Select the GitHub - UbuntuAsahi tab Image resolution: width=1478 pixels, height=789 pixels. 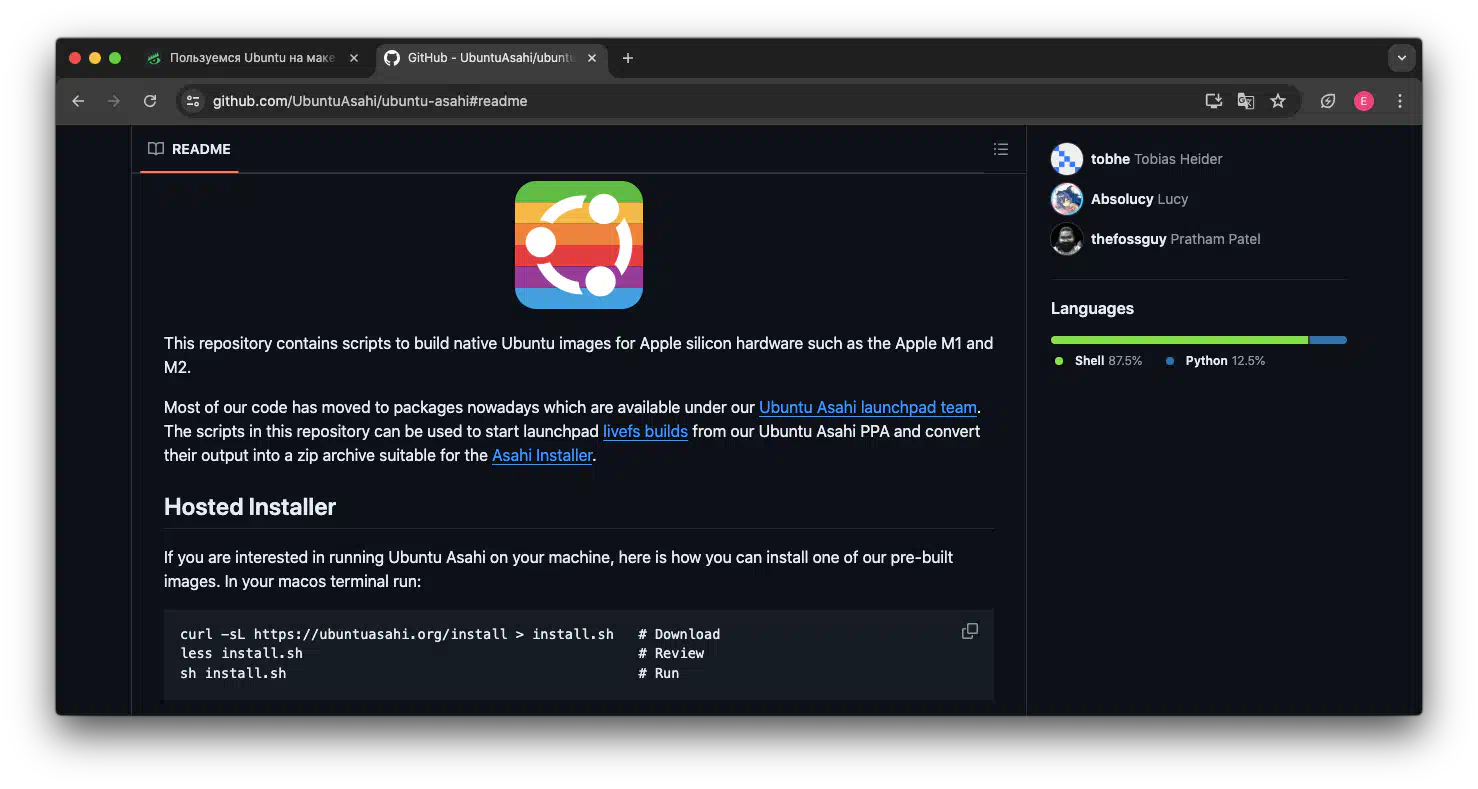492,58
